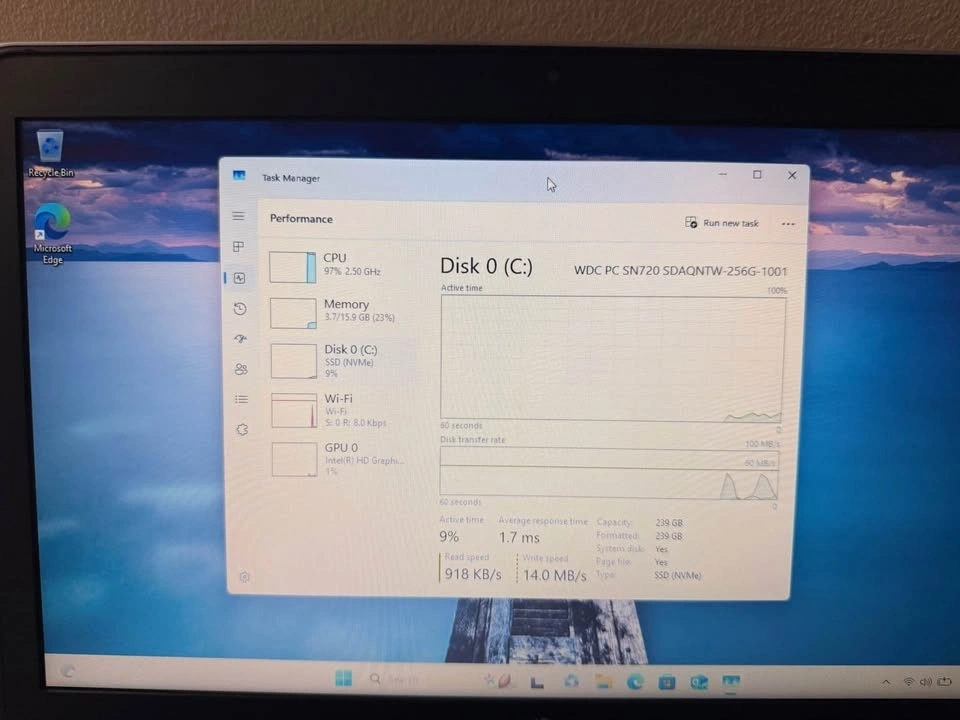Select the Performance page icon
The width and height of the screenshot is (960, 720).
click(239, 278)
